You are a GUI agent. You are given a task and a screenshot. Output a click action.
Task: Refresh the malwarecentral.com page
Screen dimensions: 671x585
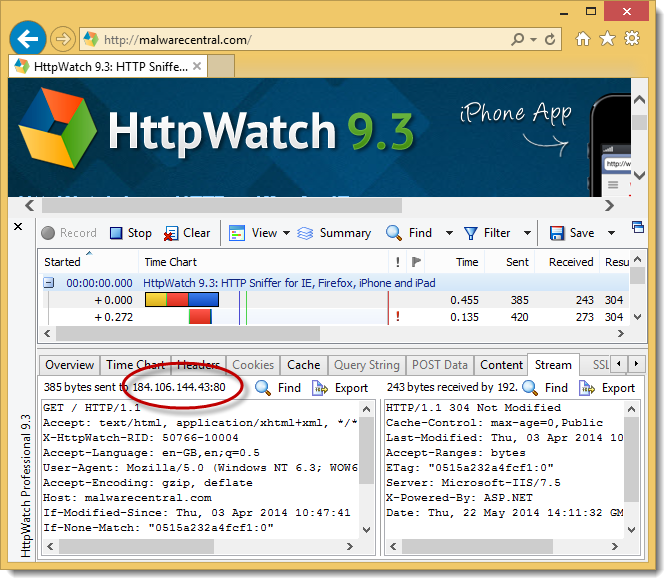(550, 40)
